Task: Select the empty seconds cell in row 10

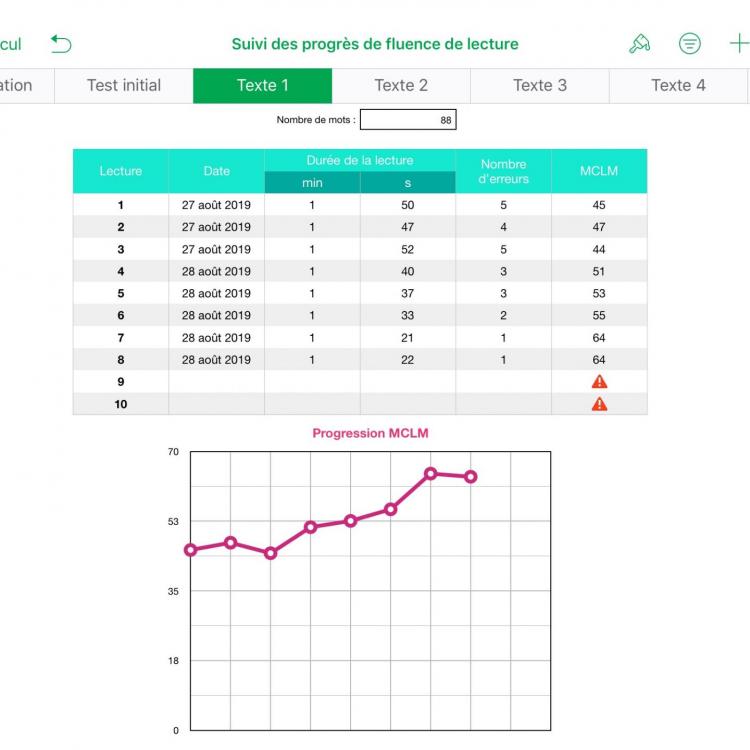Action: [408, 404]
